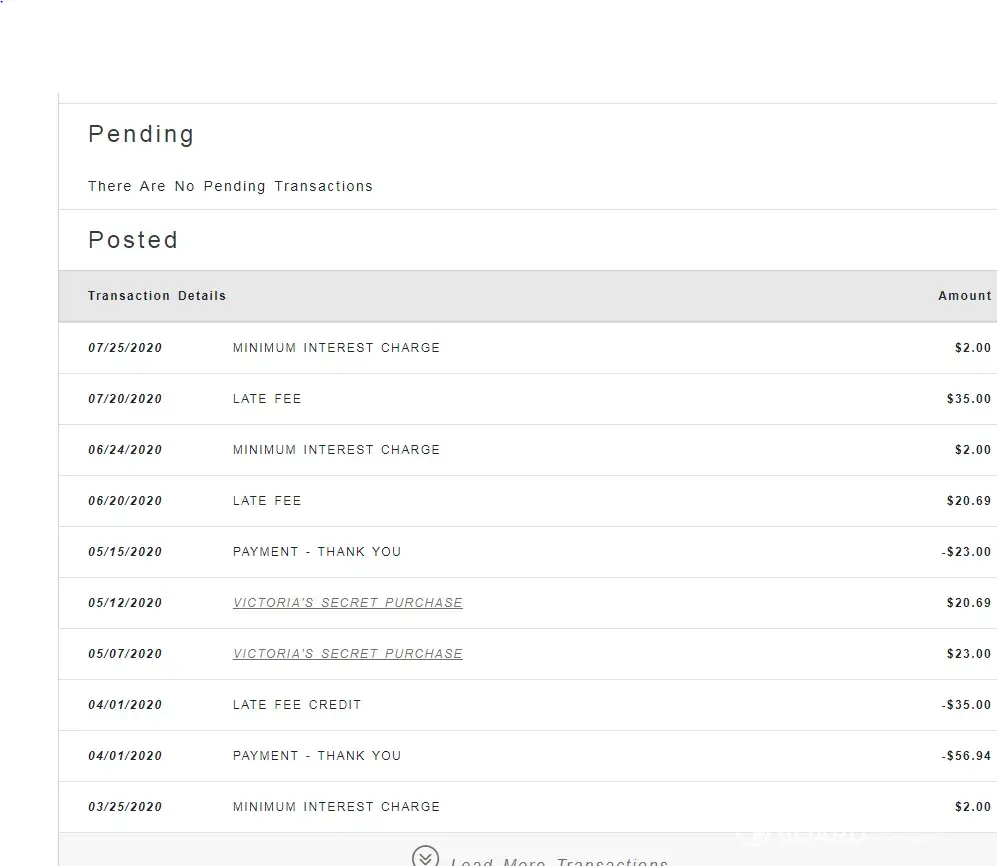Click the $35.00 late fee amount

(968, 399)
